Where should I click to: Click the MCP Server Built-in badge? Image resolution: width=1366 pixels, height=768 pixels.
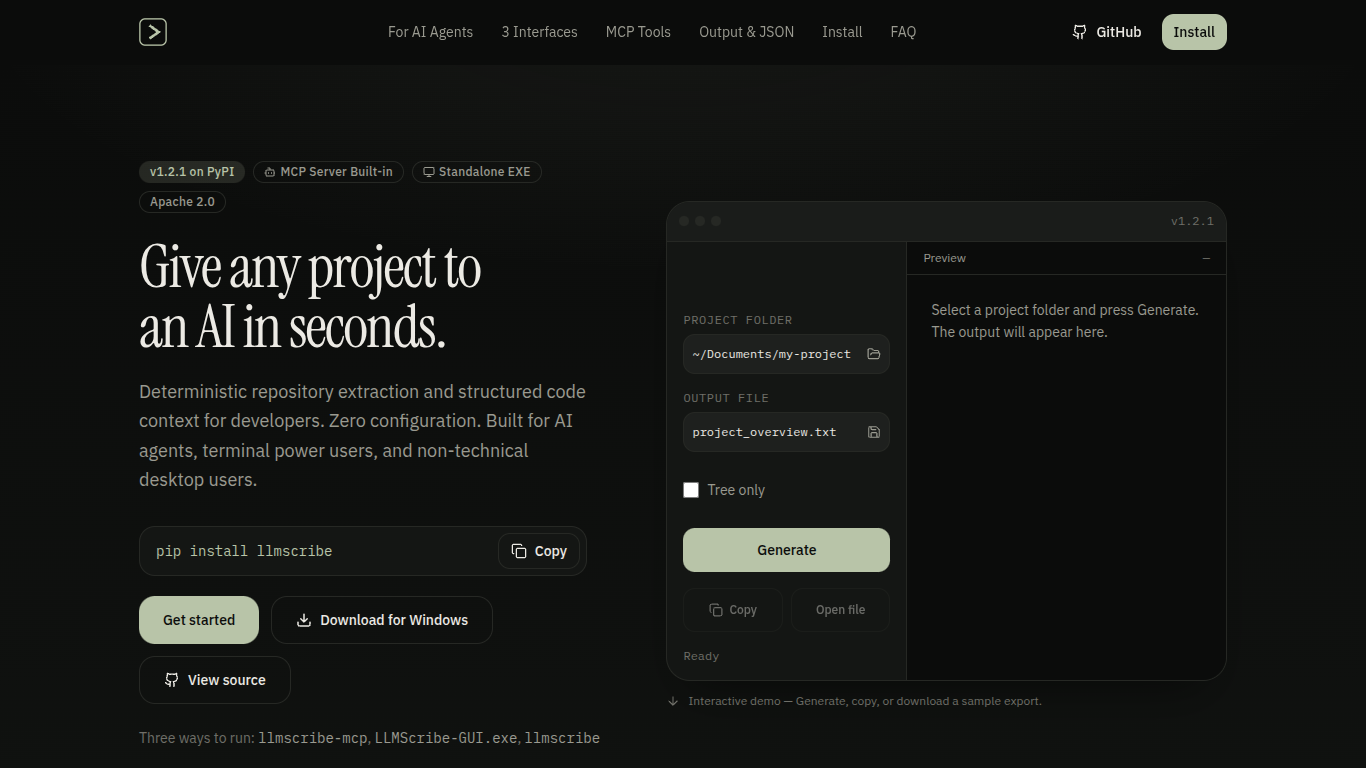point(328,172)
